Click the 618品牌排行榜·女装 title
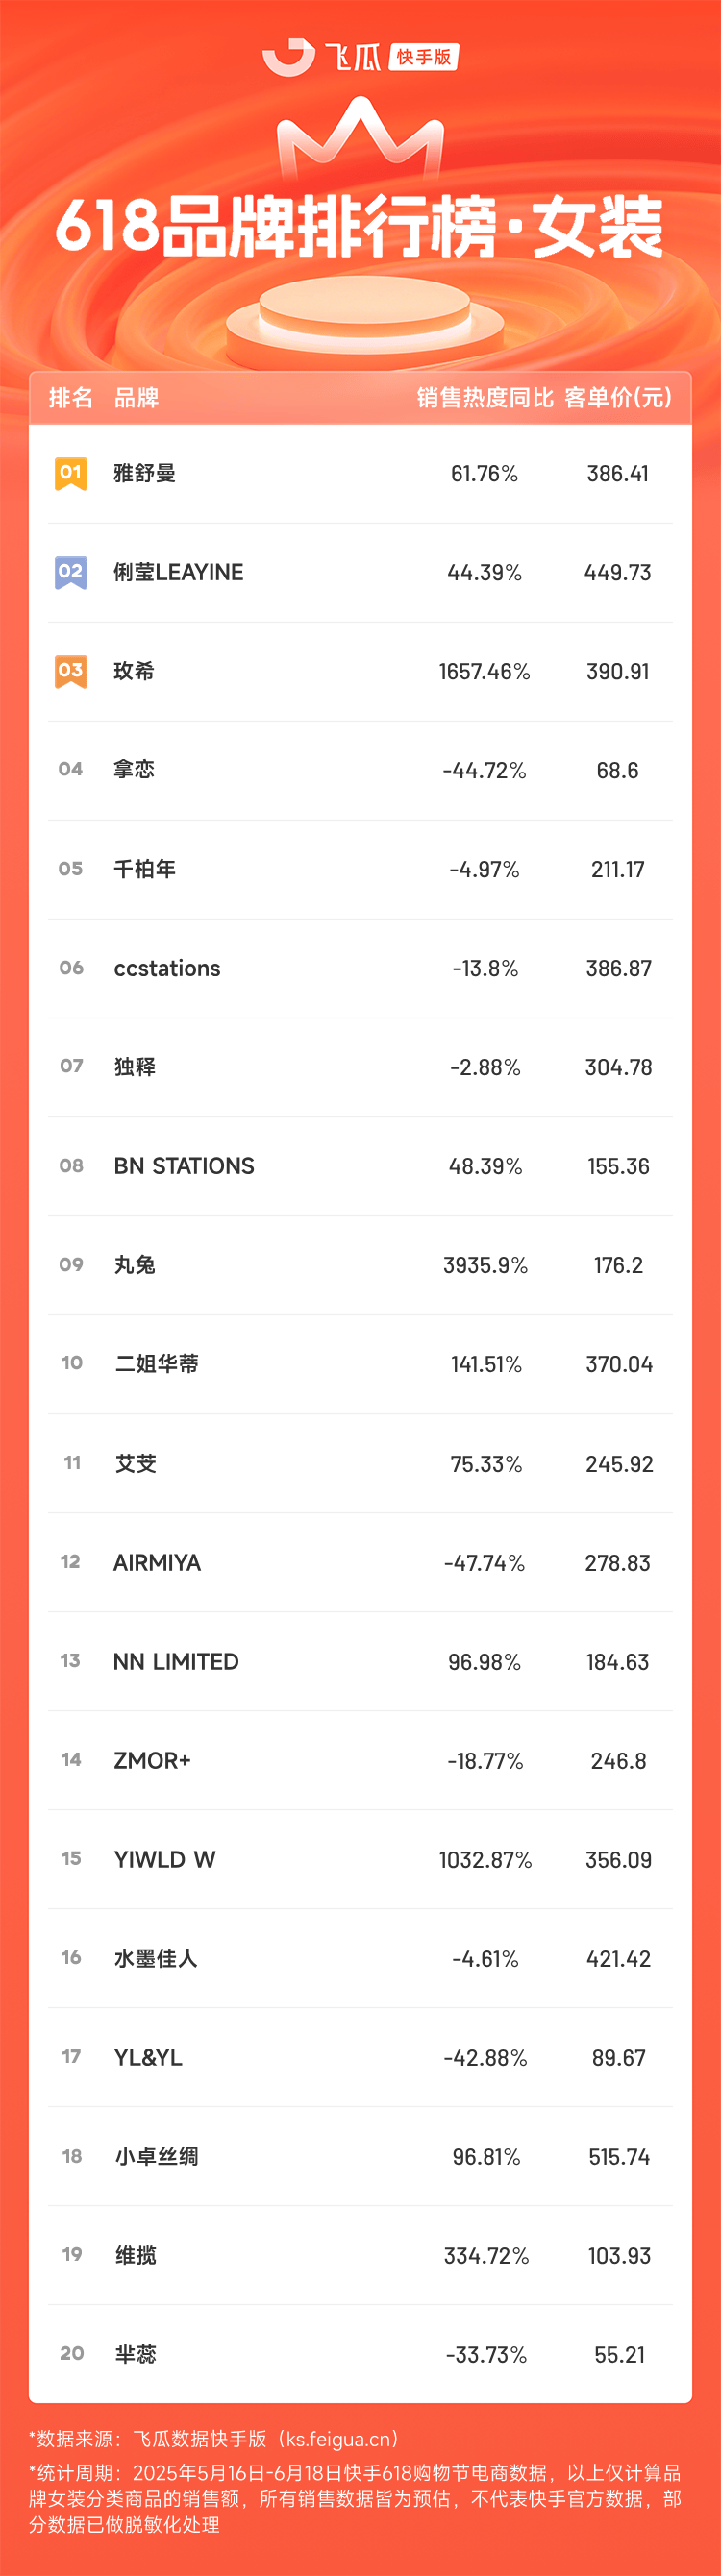Image resolution: width=721 pixels, height=2576 pixels. pyautogui.click(x=360, y=226)
